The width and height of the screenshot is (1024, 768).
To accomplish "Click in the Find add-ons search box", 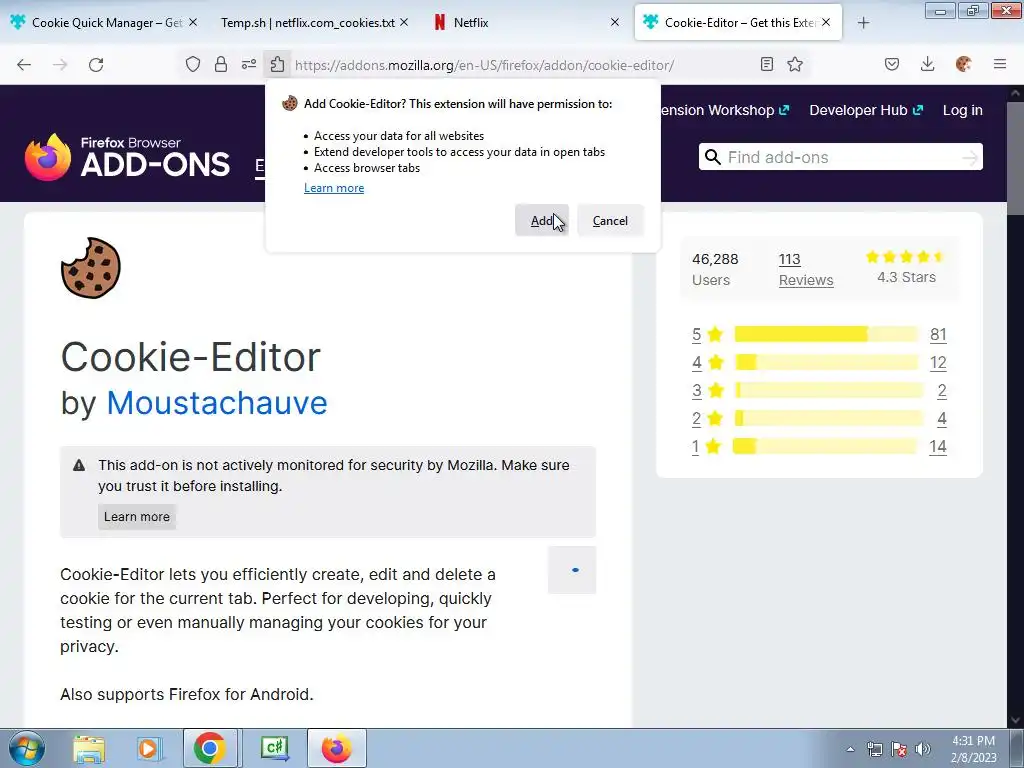I will (840, 157).
